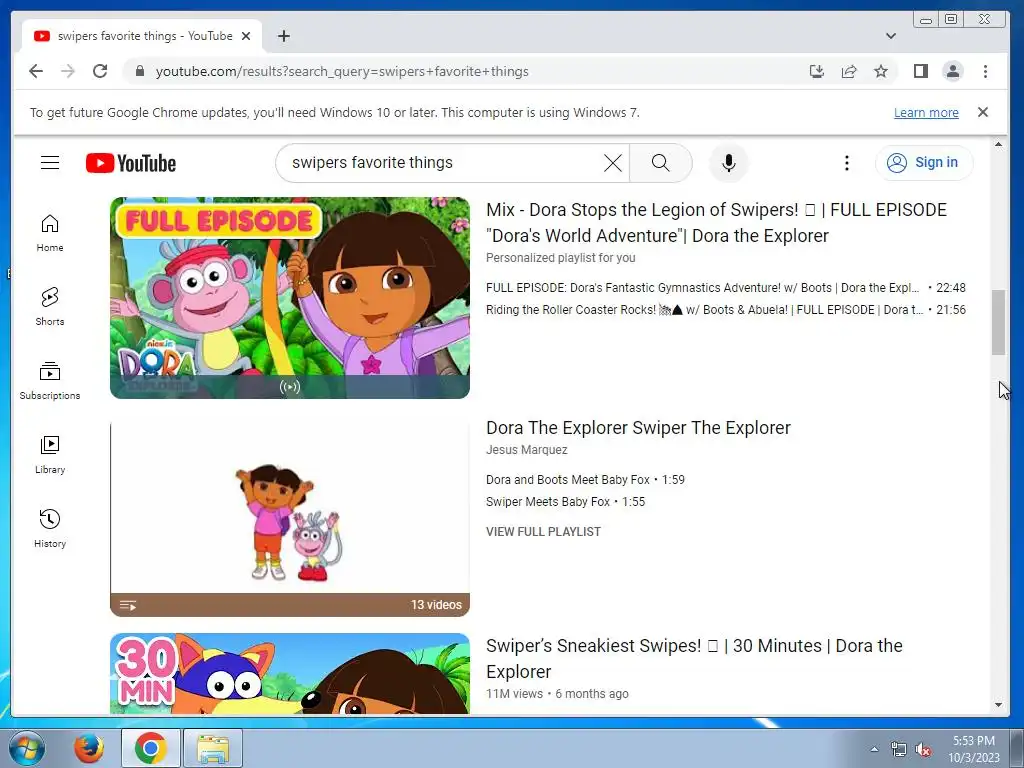Expand the tab search dropdown arrow

point(891,36)
